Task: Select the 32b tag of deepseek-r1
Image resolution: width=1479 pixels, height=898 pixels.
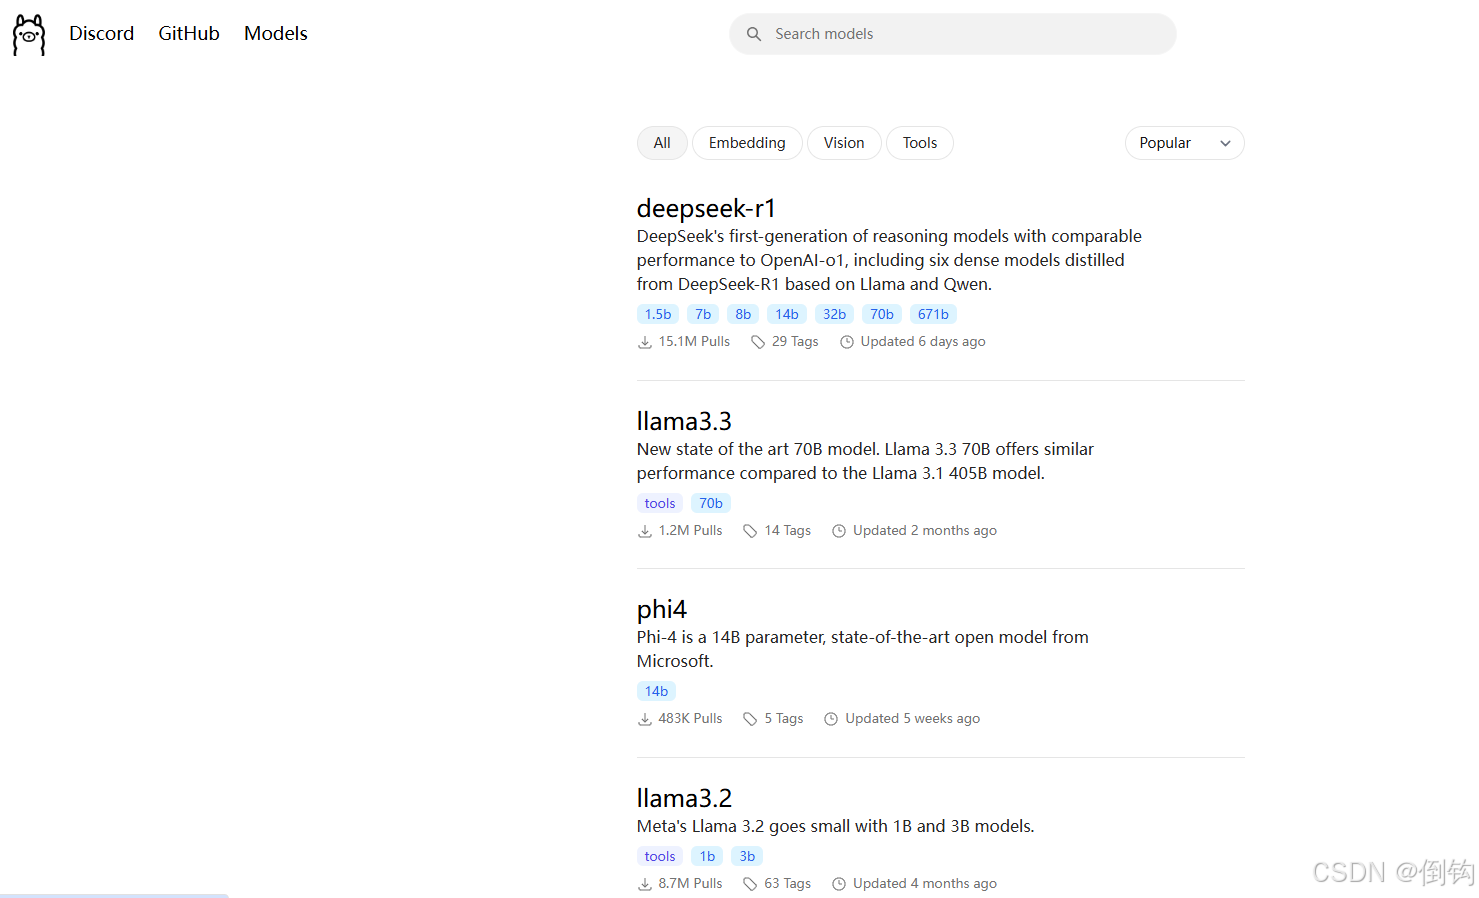Action: pyautogui.click(x=834, y=314)
